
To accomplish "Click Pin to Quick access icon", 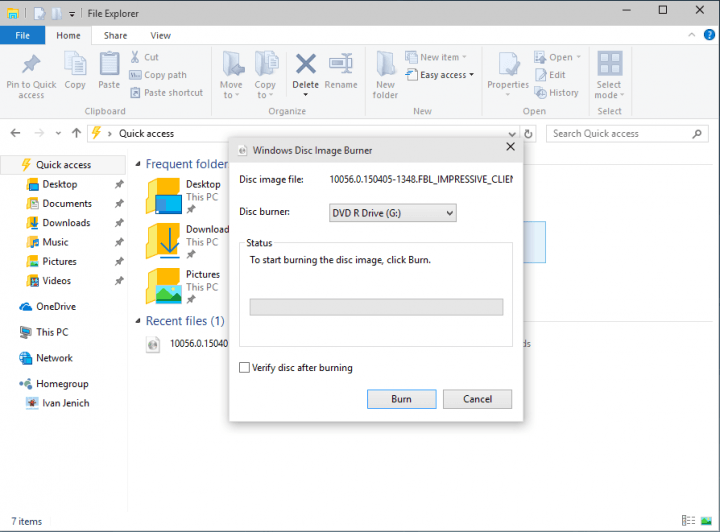I will pyautogui.click(x=31, y=64).
